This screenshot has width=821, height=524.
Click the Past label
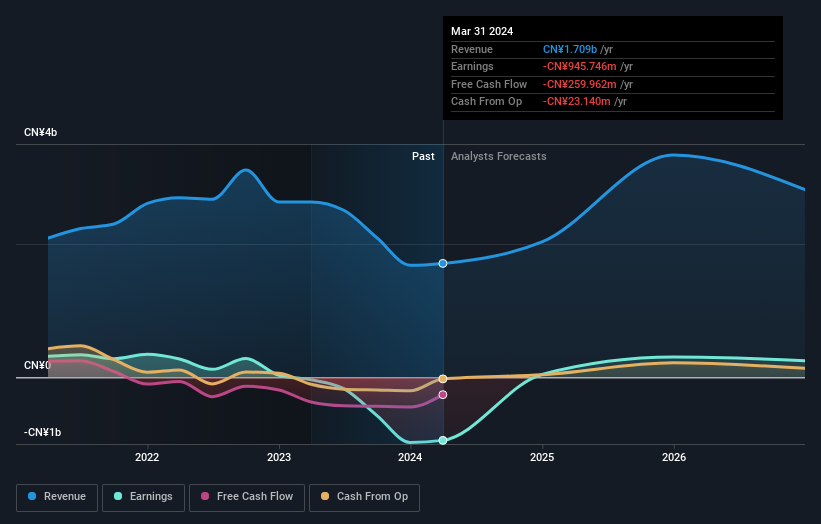click(423, 157)
